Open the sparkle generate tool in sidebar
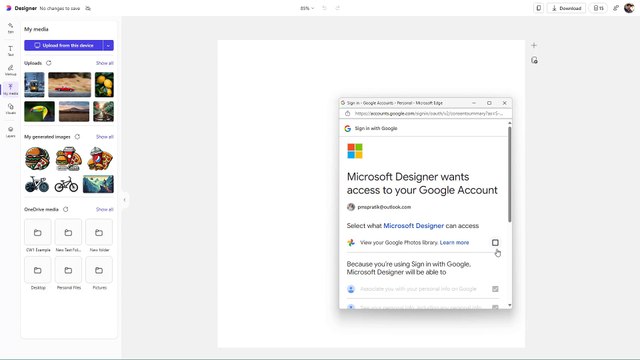Viewport: 640px width, 360px height. click(11, 27)
